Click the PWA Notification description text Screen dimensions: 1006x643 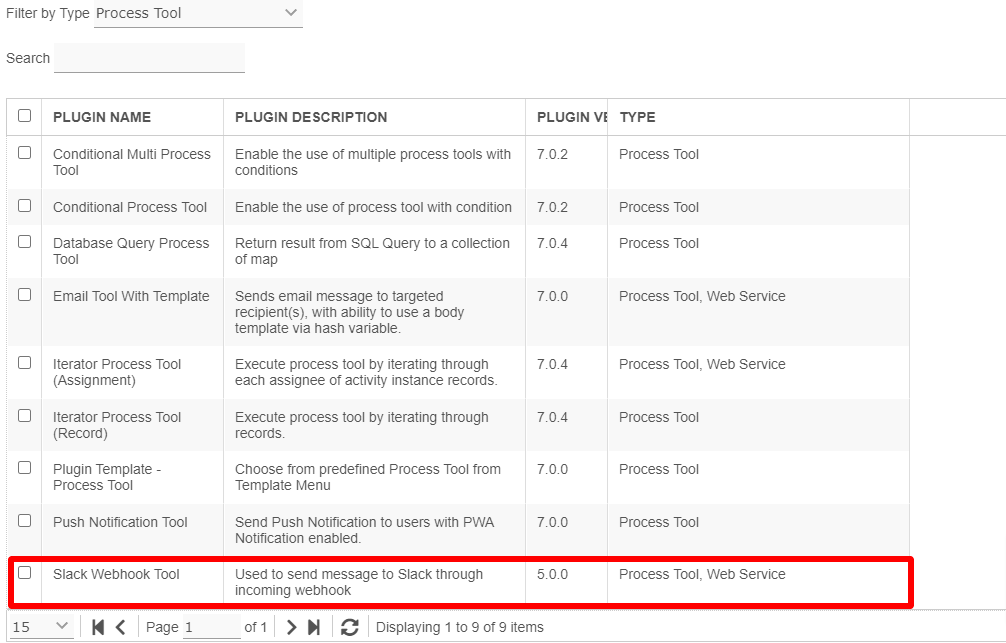pos(364,530)
